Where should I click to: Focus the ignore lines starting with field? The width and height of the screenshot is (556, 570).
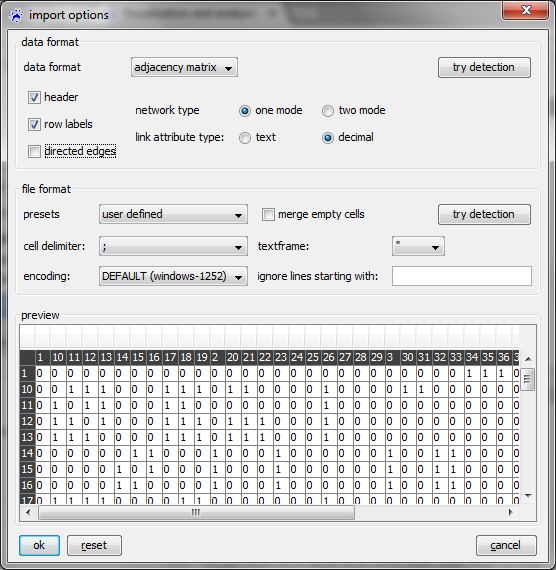pyautogui.click(x=462, y=276)
